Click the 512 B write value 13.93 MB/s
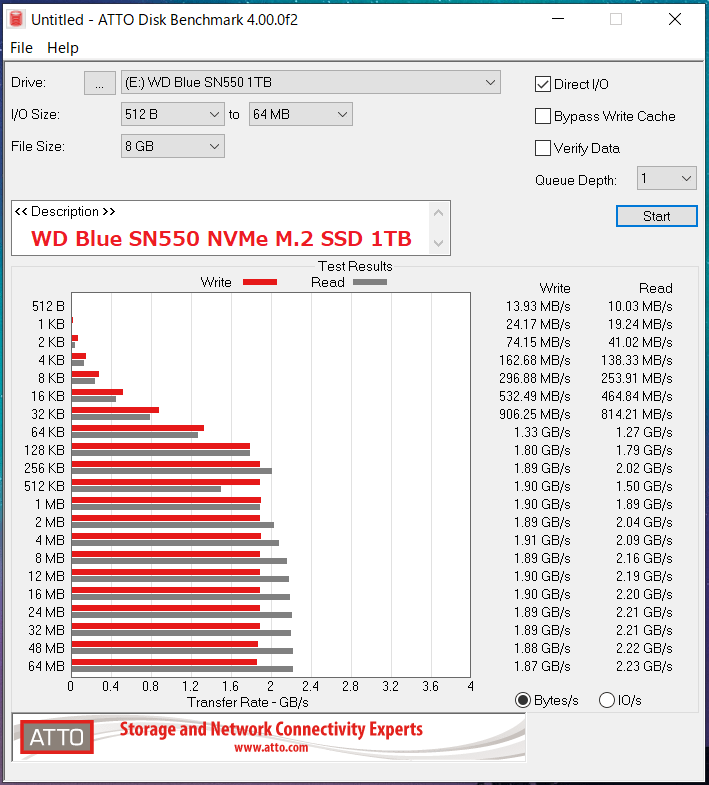Viewport: 709px width, 785px height. pos(538,306)
